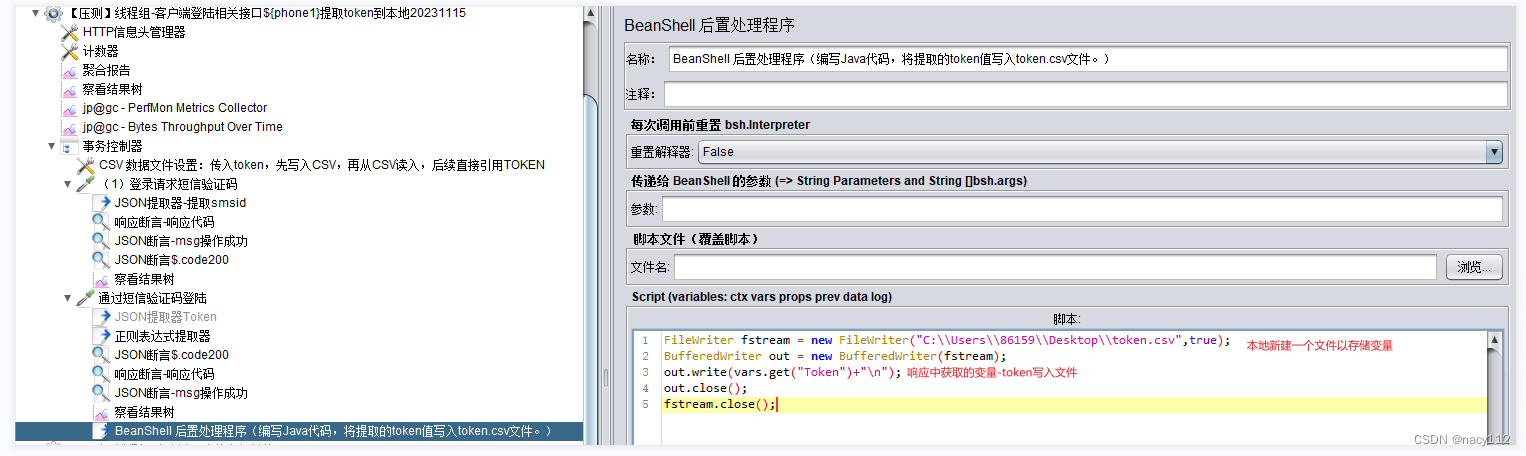Screen dimensions: 1526x456
Task: Click the JSON提取器-提取smsid extractor icon
Action: tap(101, 203)
